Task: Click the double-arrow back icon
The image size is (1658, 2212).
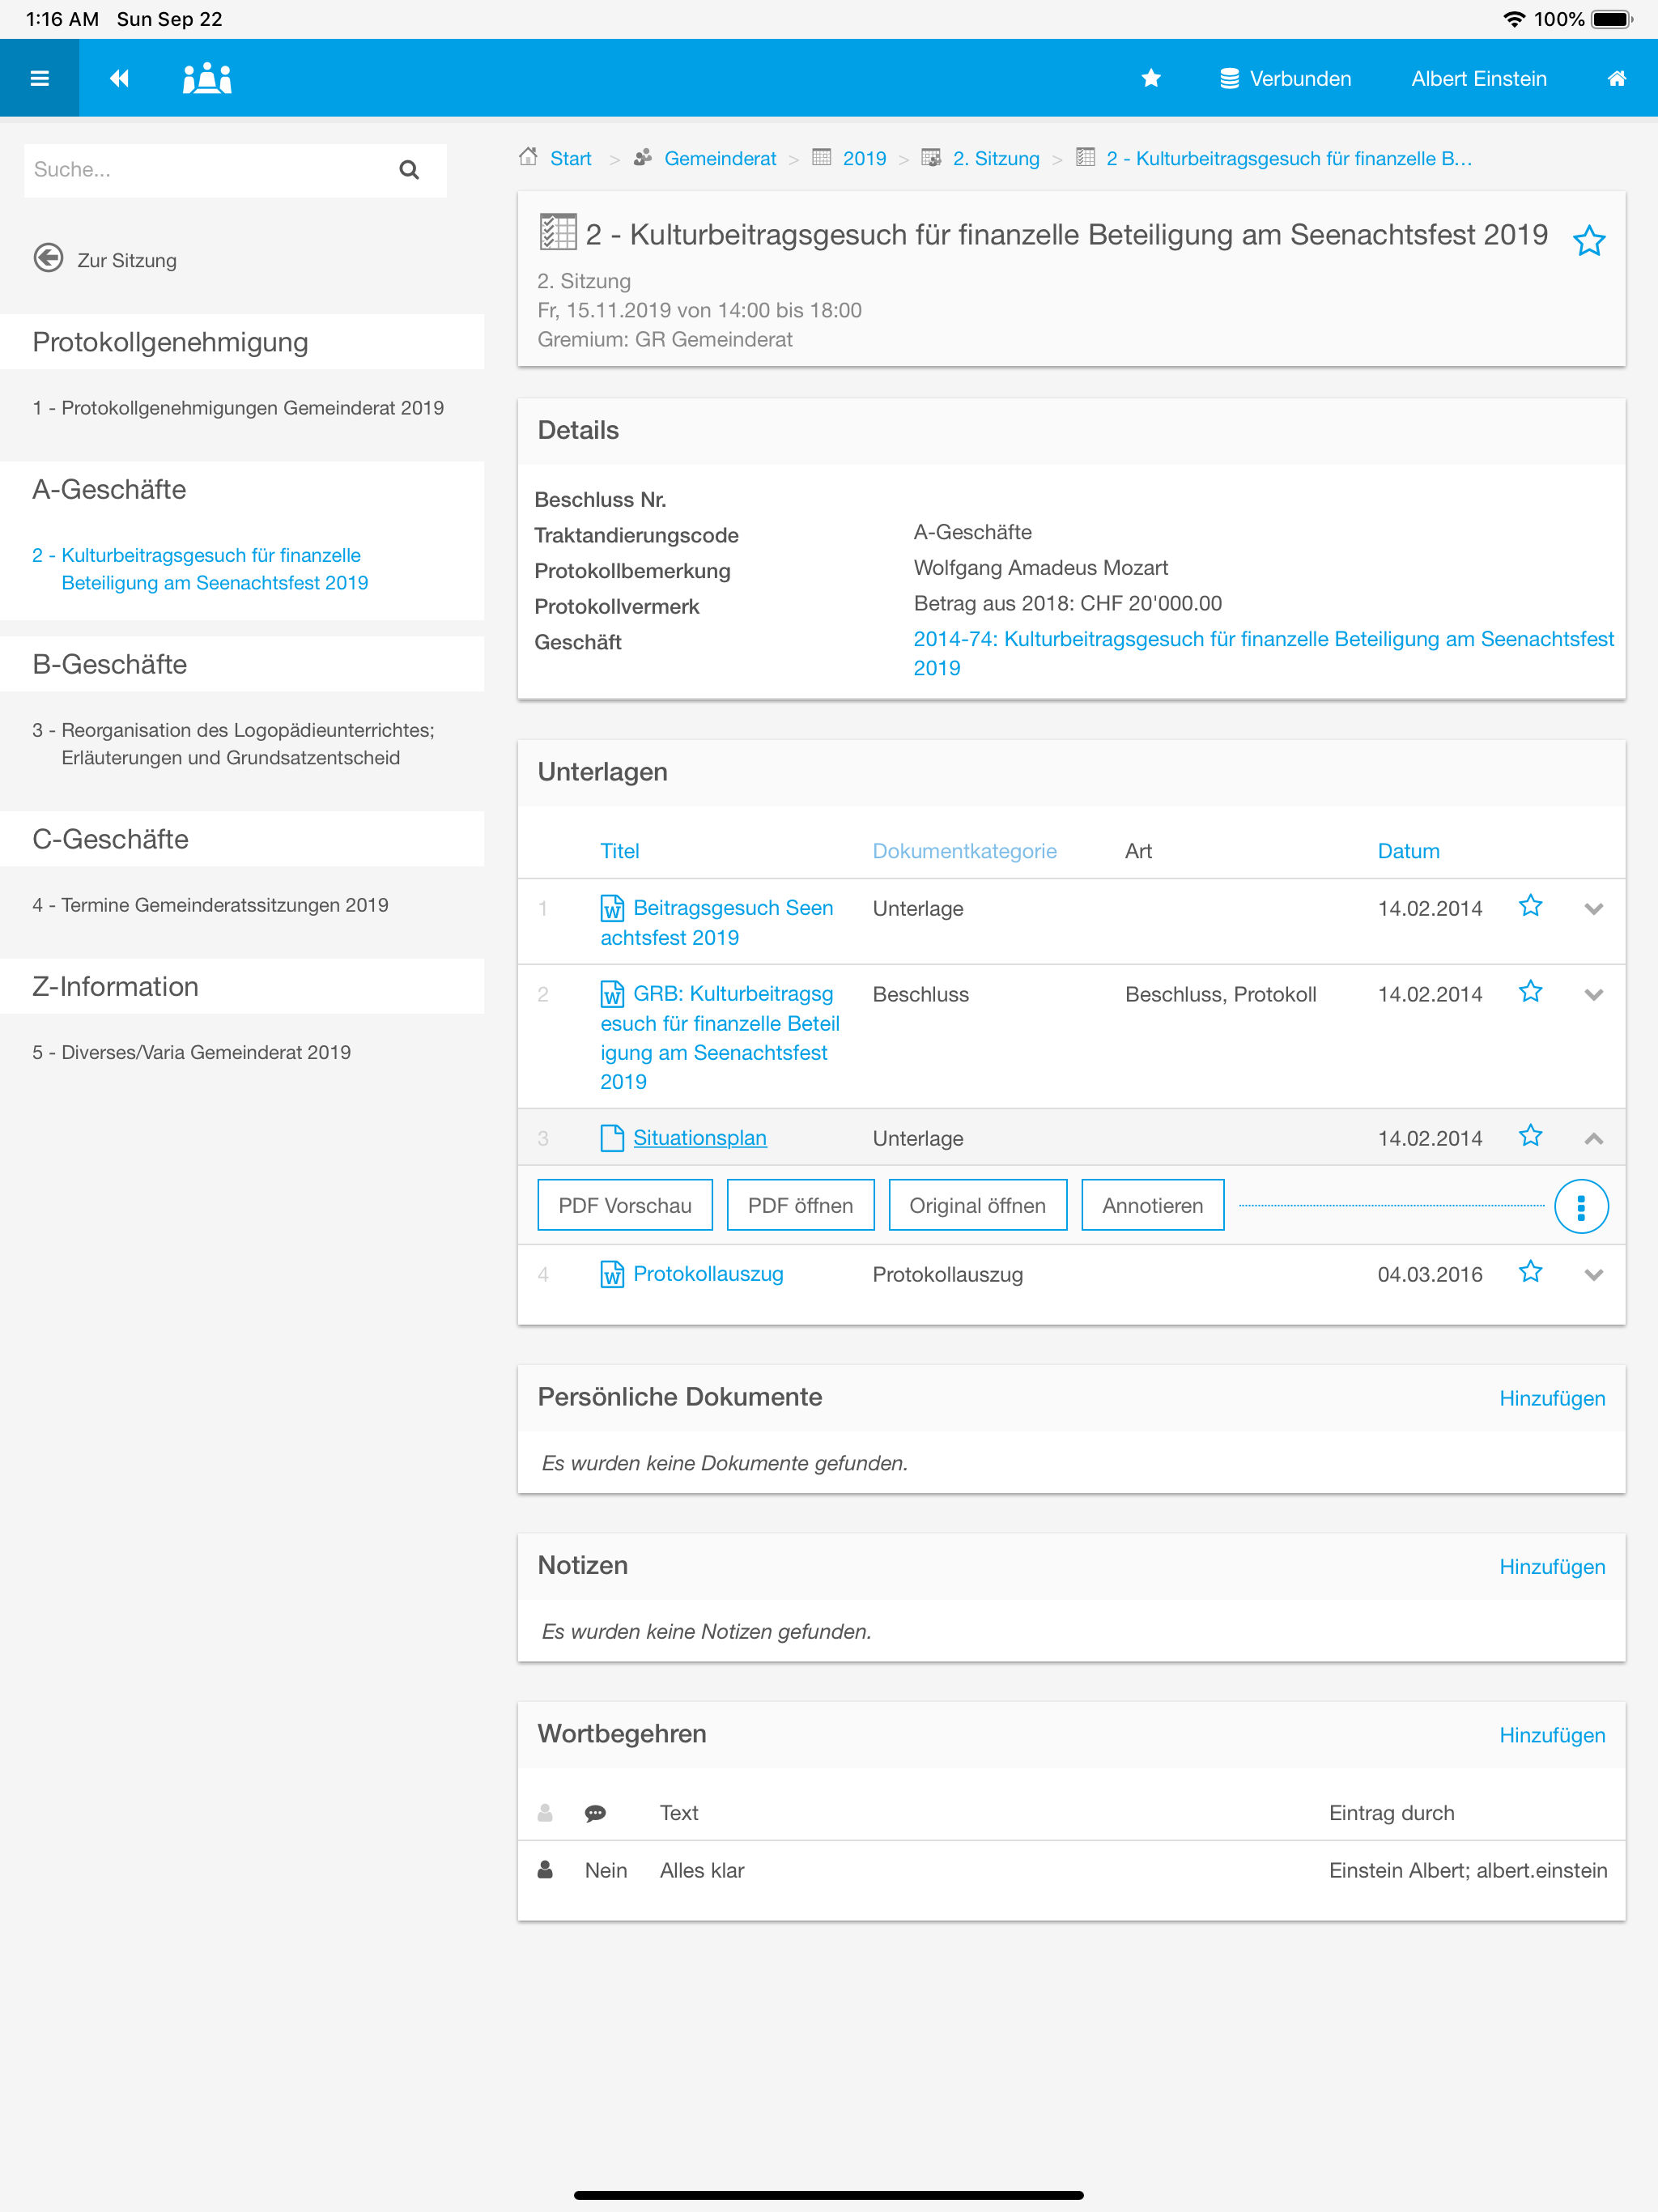Action: [x=119, y=78]
